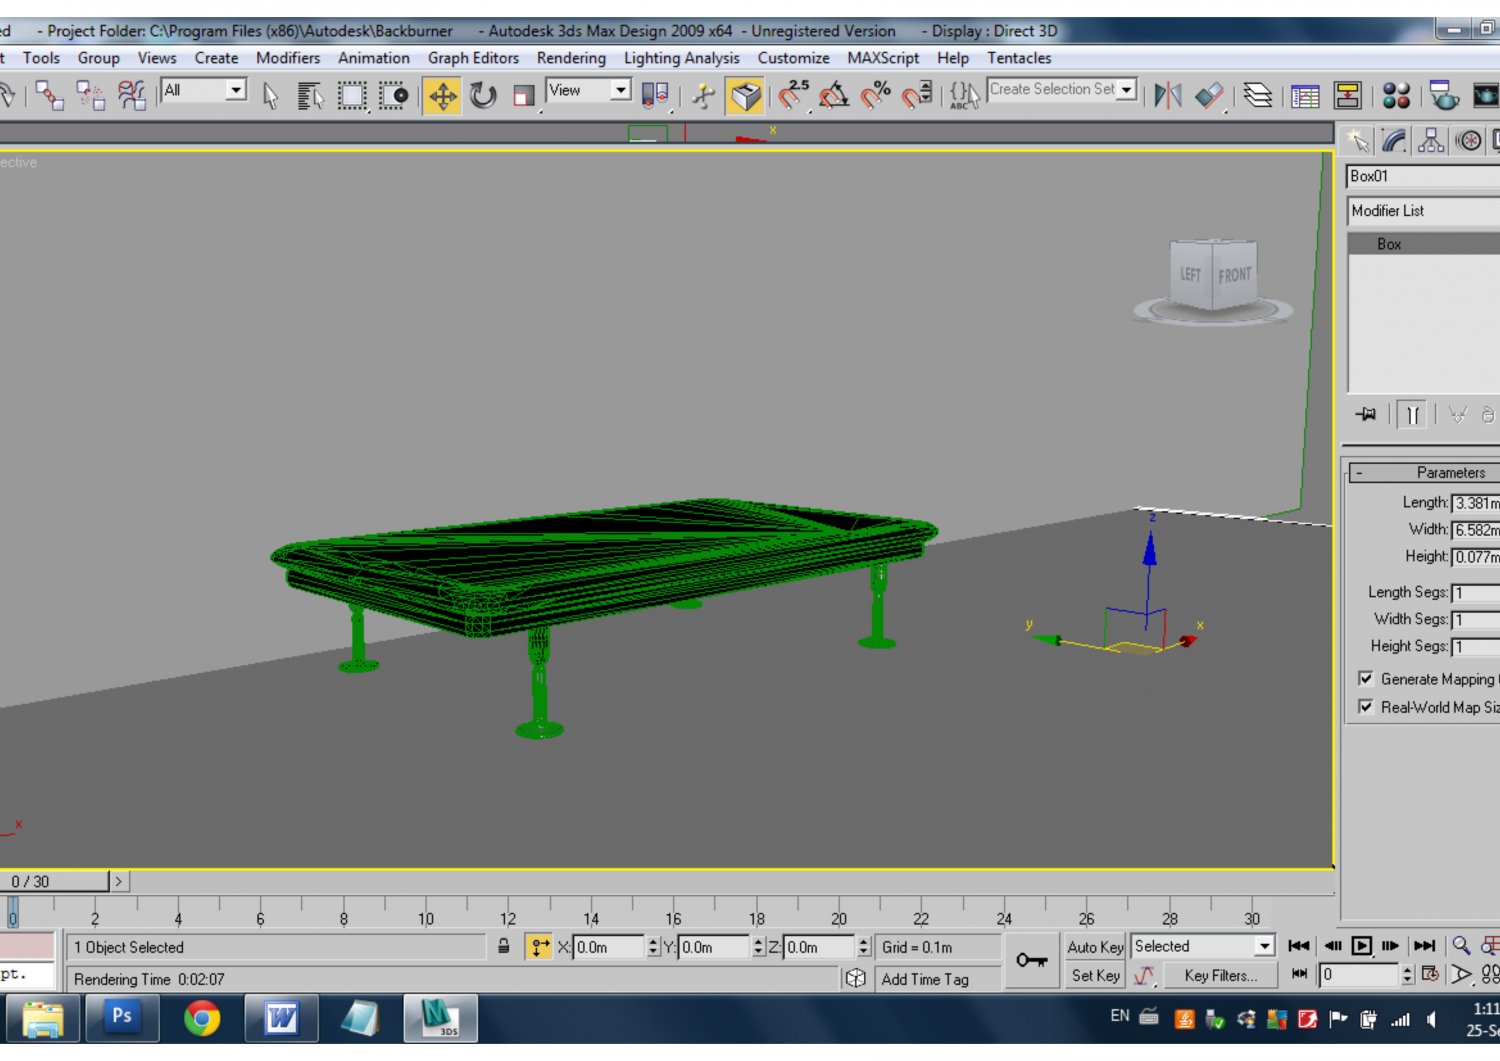Viewport: 1500px width, 1061px height.
Task: Open the Modifier List dropdown
Action: click(1421, 211)
